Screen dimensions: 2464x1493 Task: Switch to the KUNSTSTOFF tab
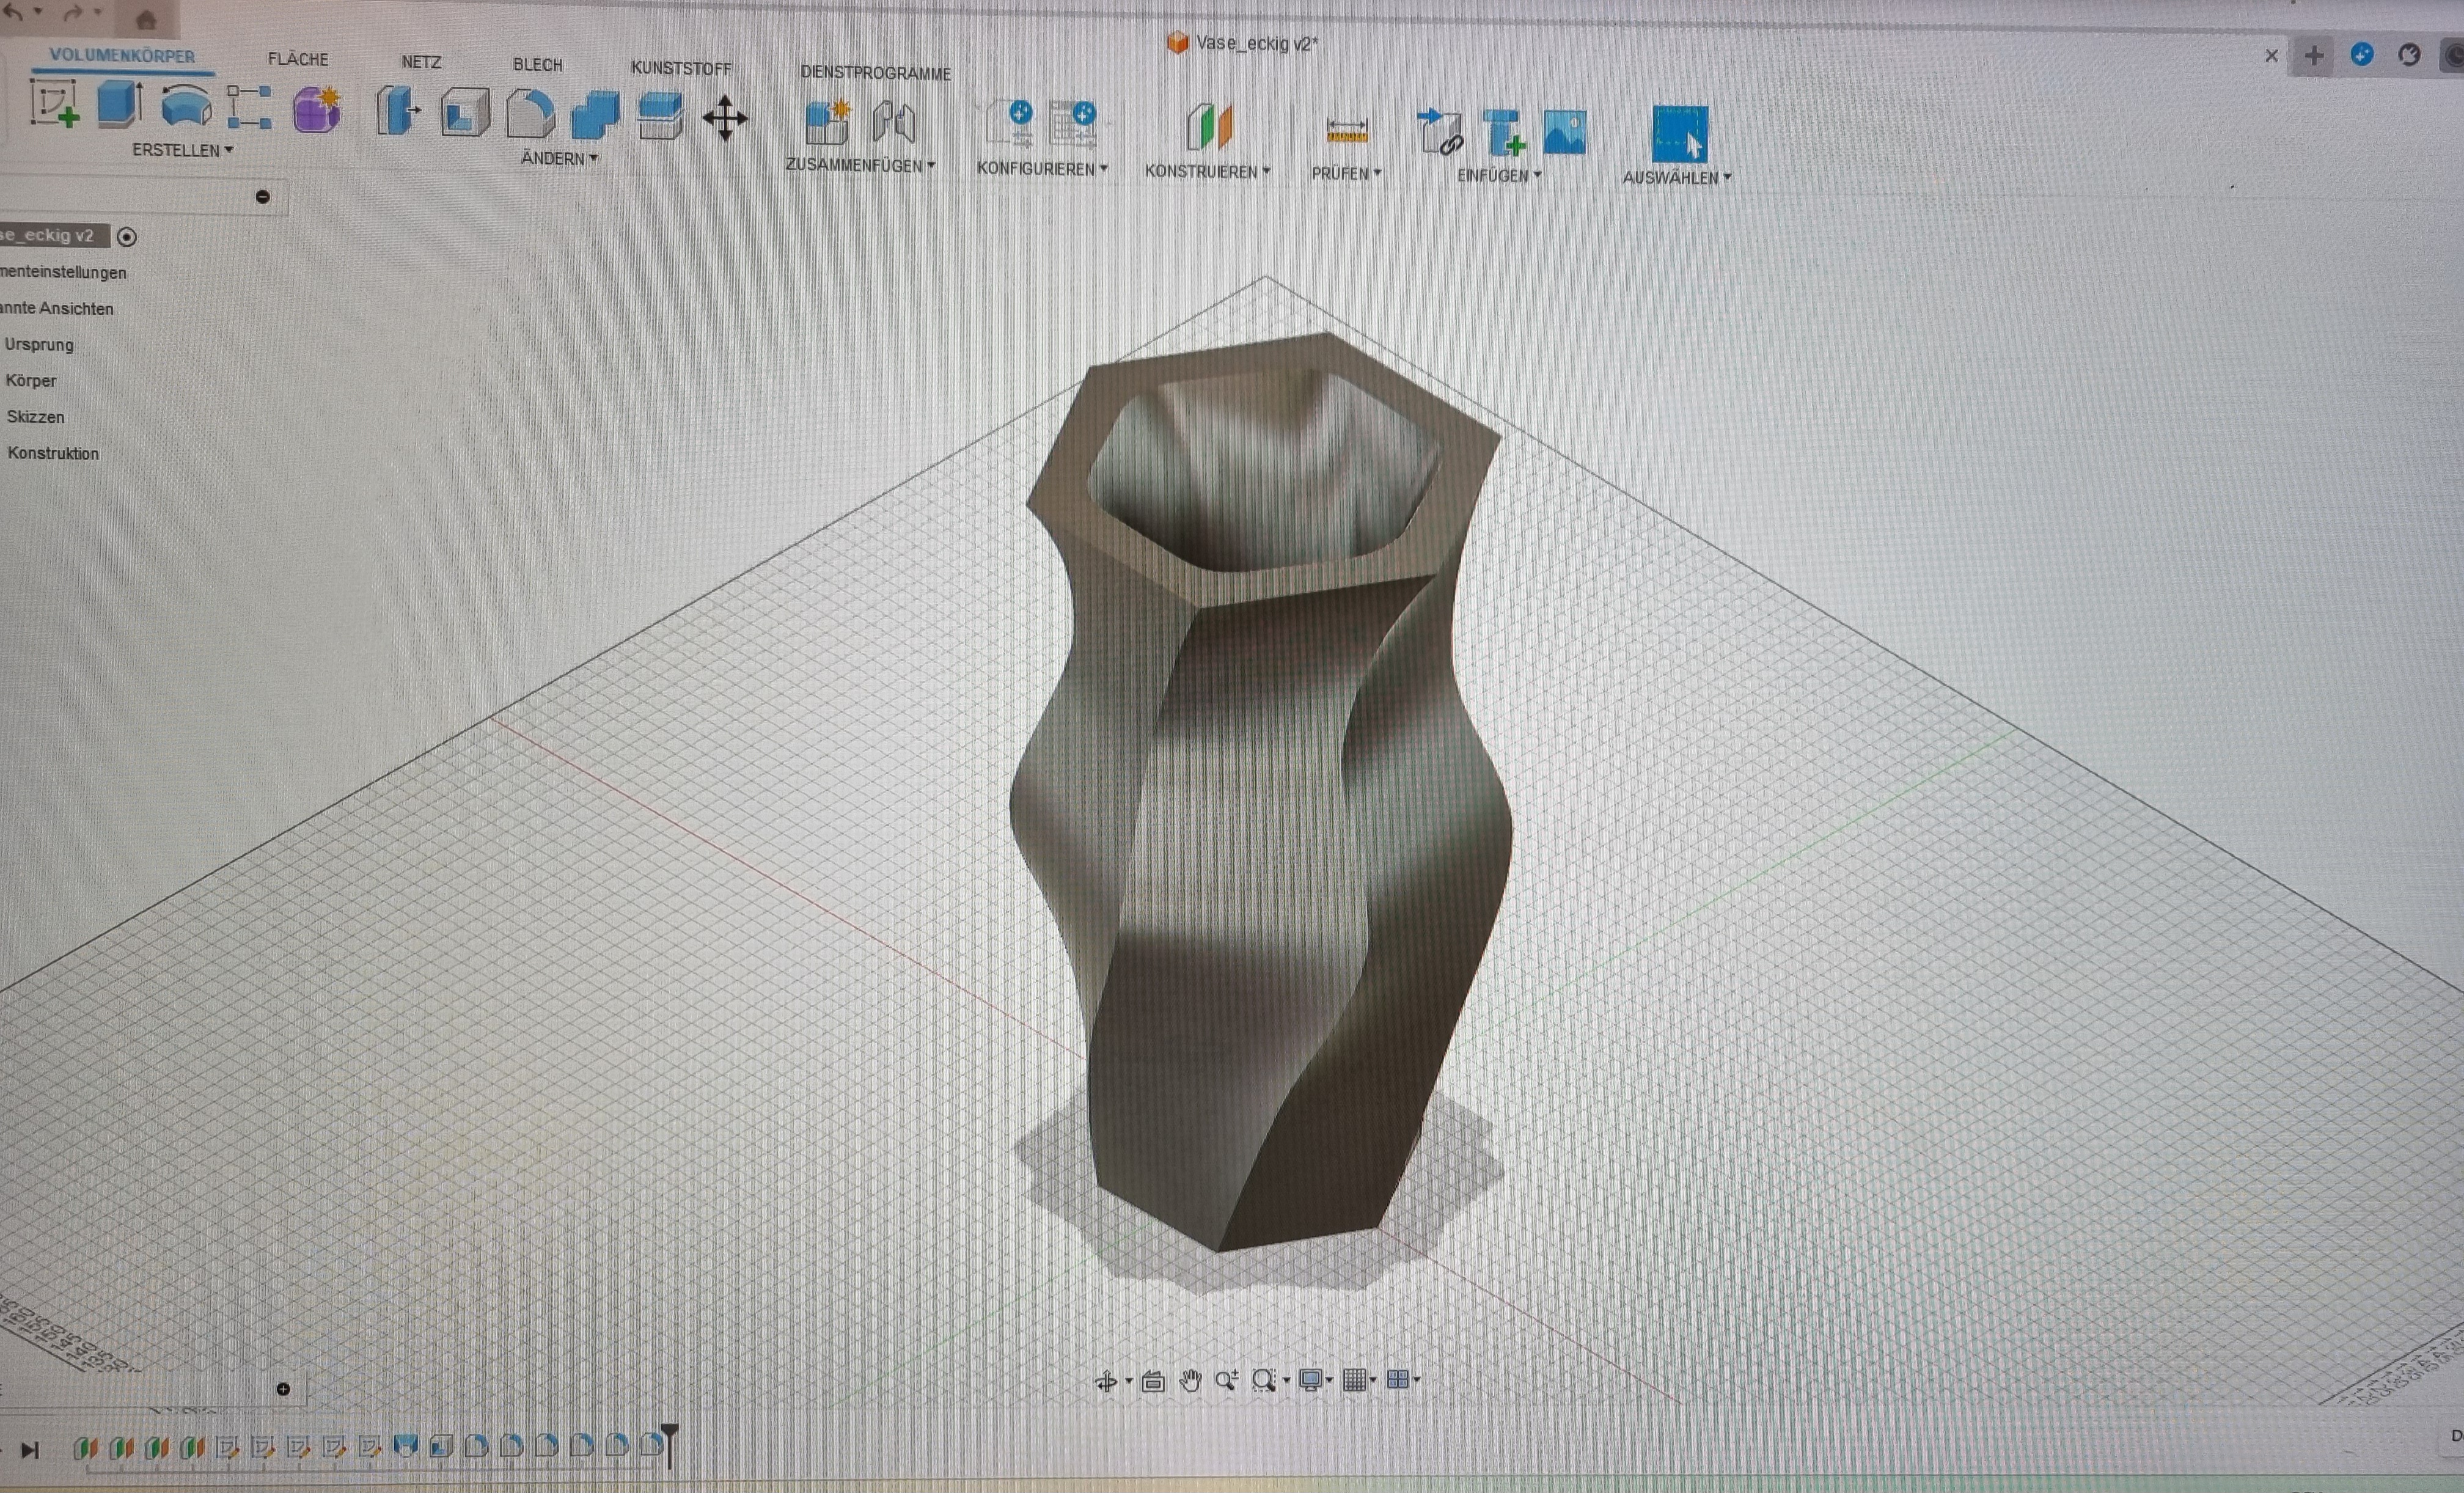681,69
